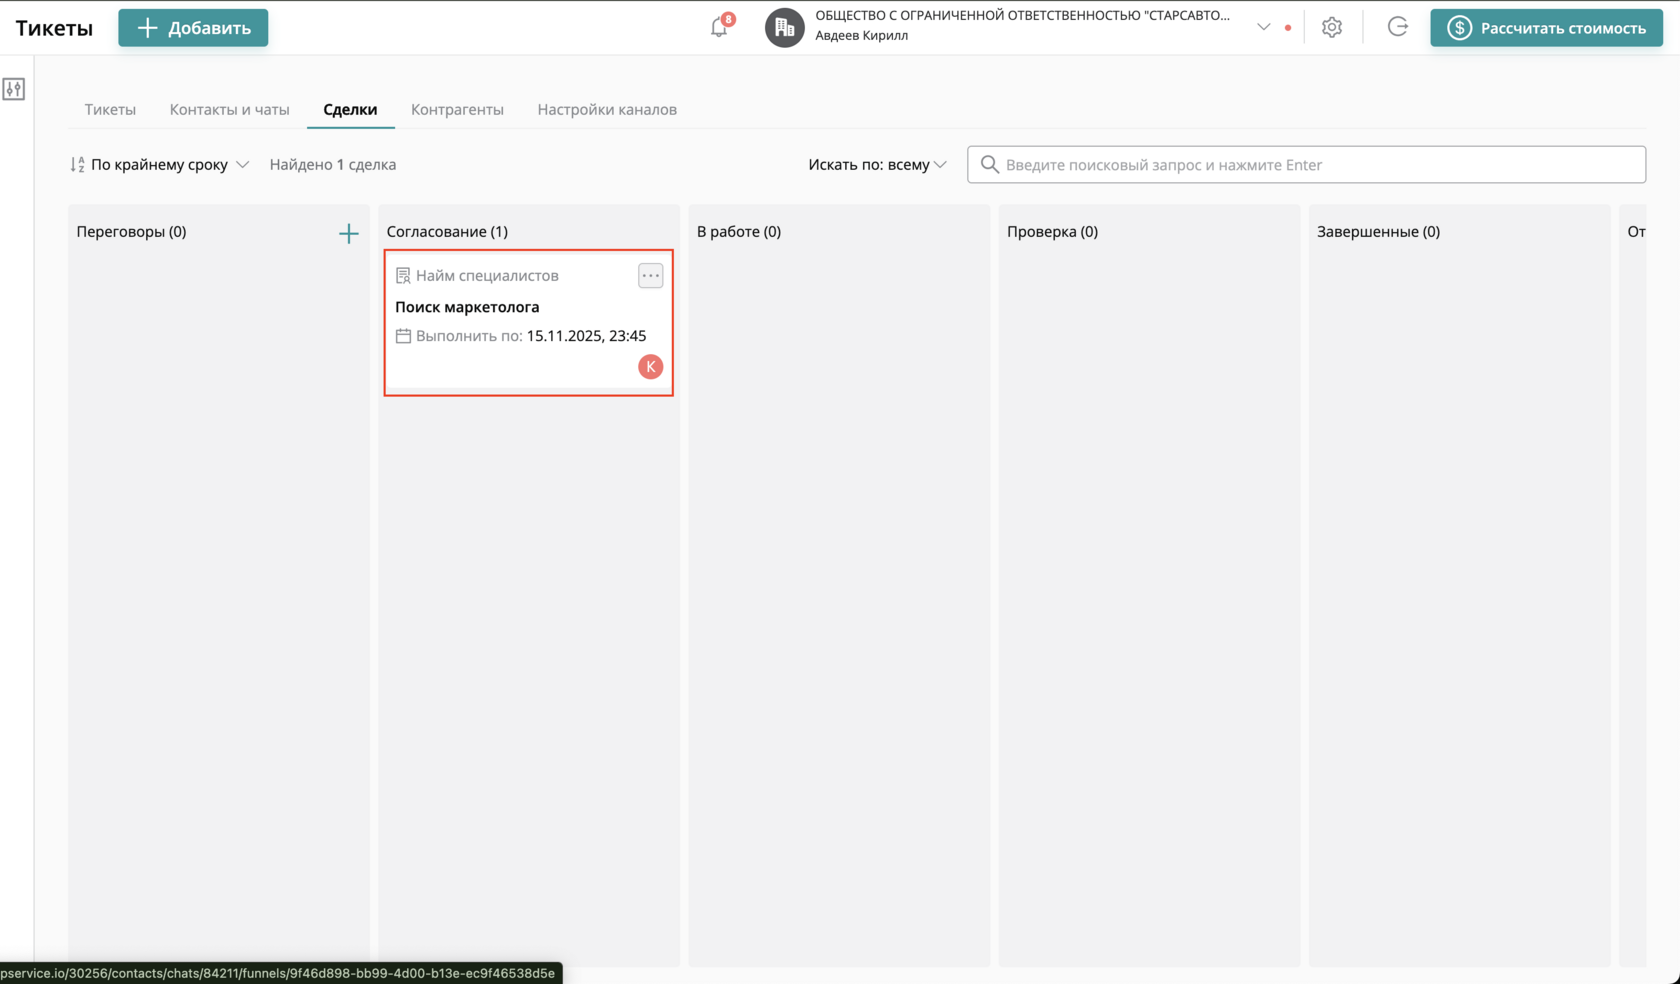
Task: Go to Настройки каналов tab
Action: 607,109
